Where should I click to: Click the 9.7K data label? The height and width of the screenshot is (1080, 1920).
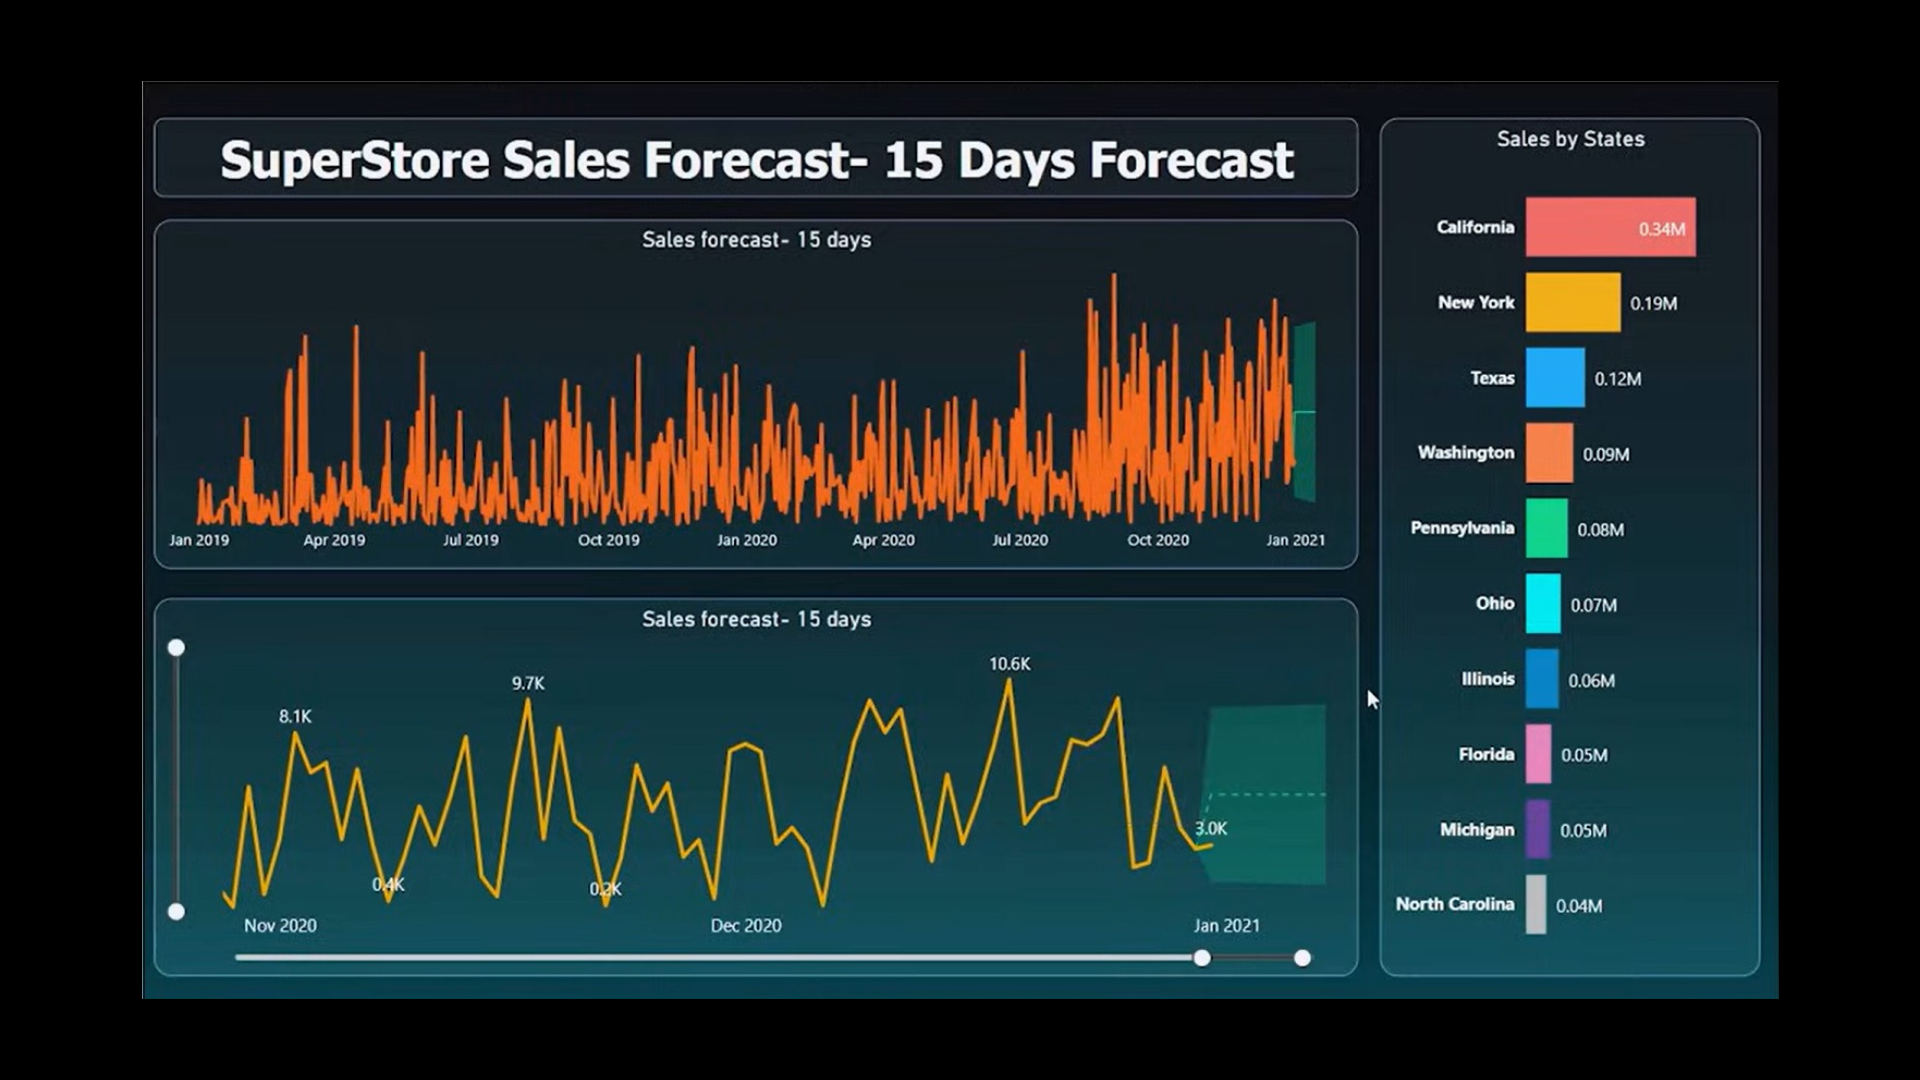(528, 683)
